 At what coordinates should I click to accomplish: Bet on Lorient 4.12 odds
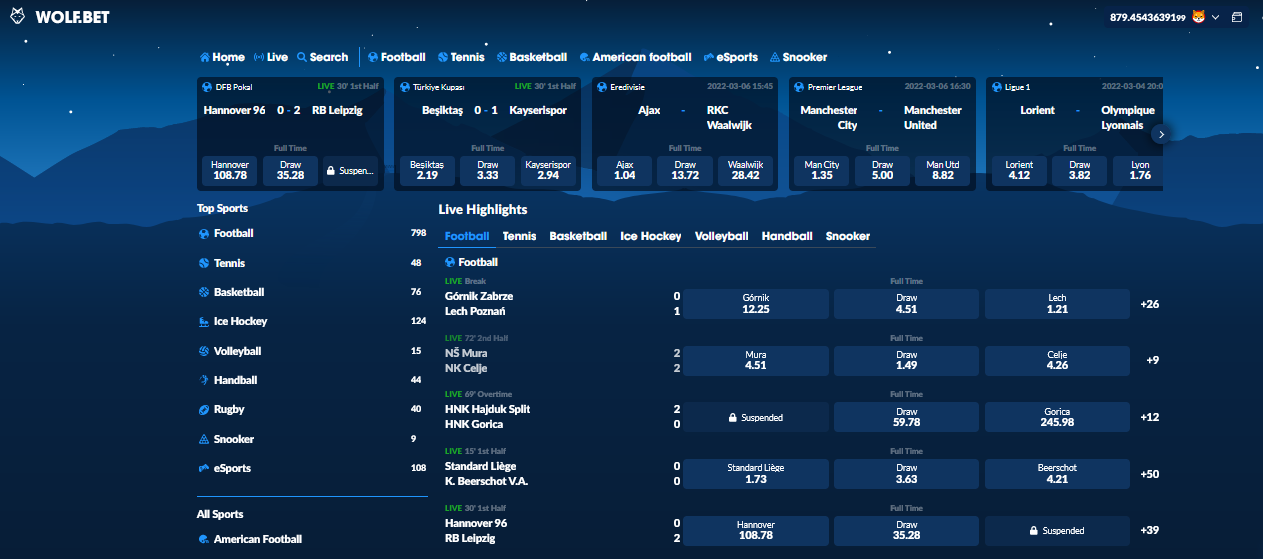pos(1019,171)
